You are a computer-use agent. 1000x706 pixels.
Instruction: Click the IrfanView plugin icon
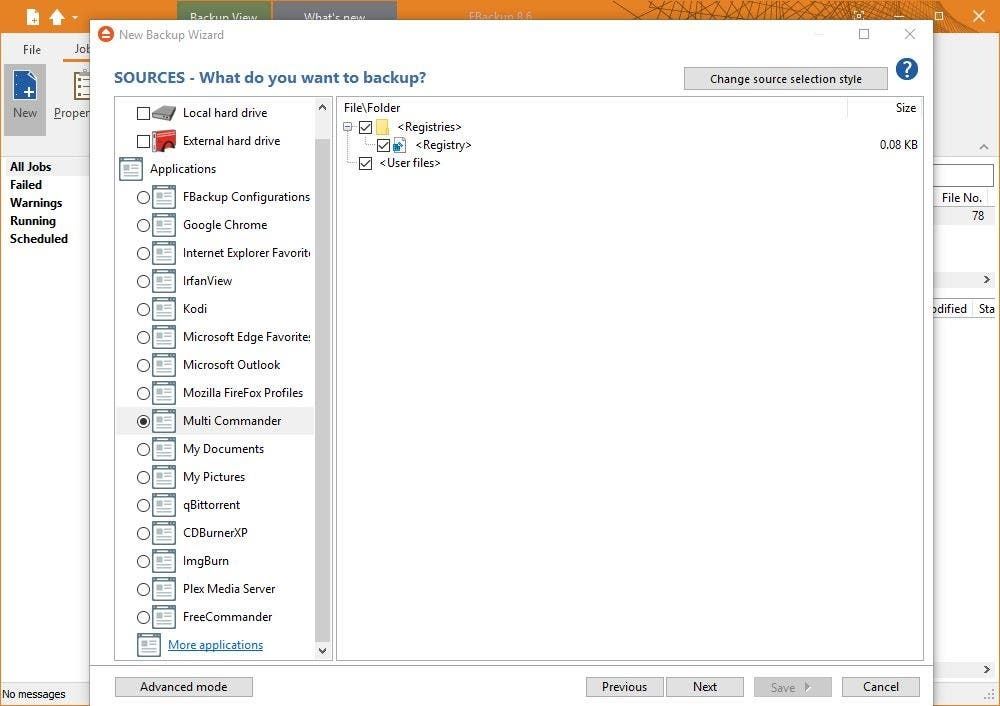pos(164,281)
